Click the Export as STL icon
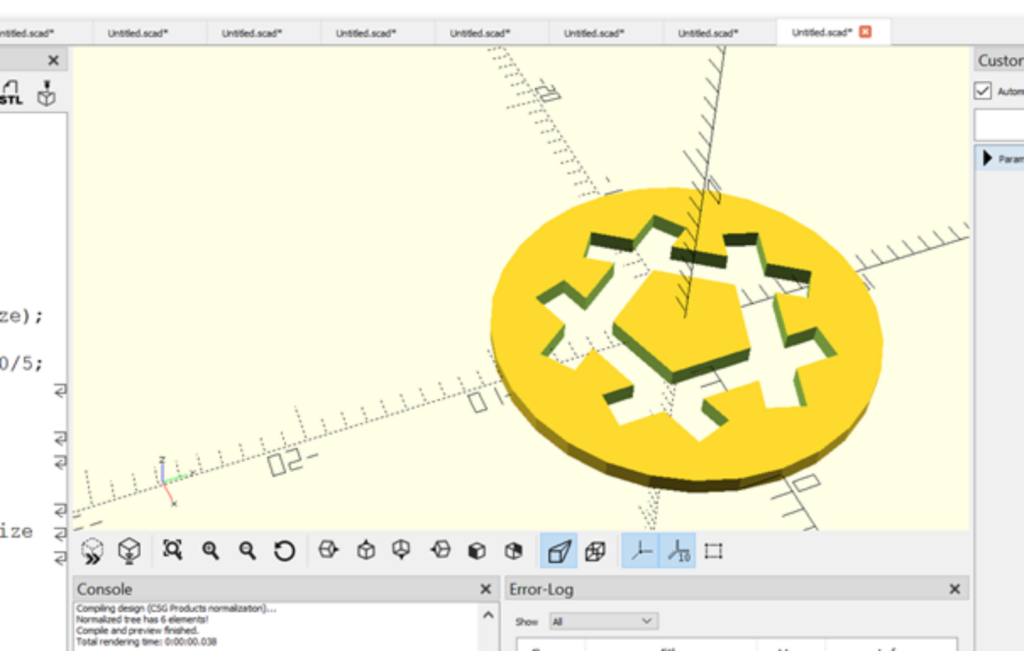This screenshot has height=651, width=1024. 11,93
